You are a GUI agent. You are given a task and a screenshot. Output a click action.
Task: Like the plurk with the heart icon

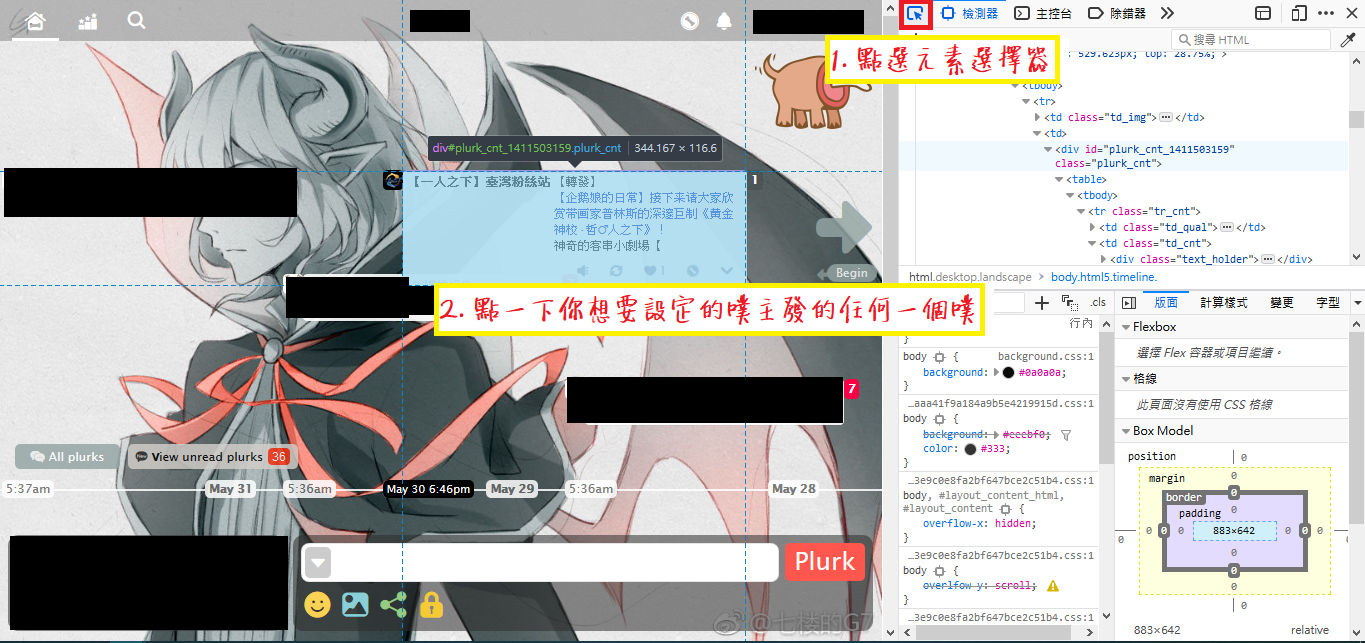(651, 271)
